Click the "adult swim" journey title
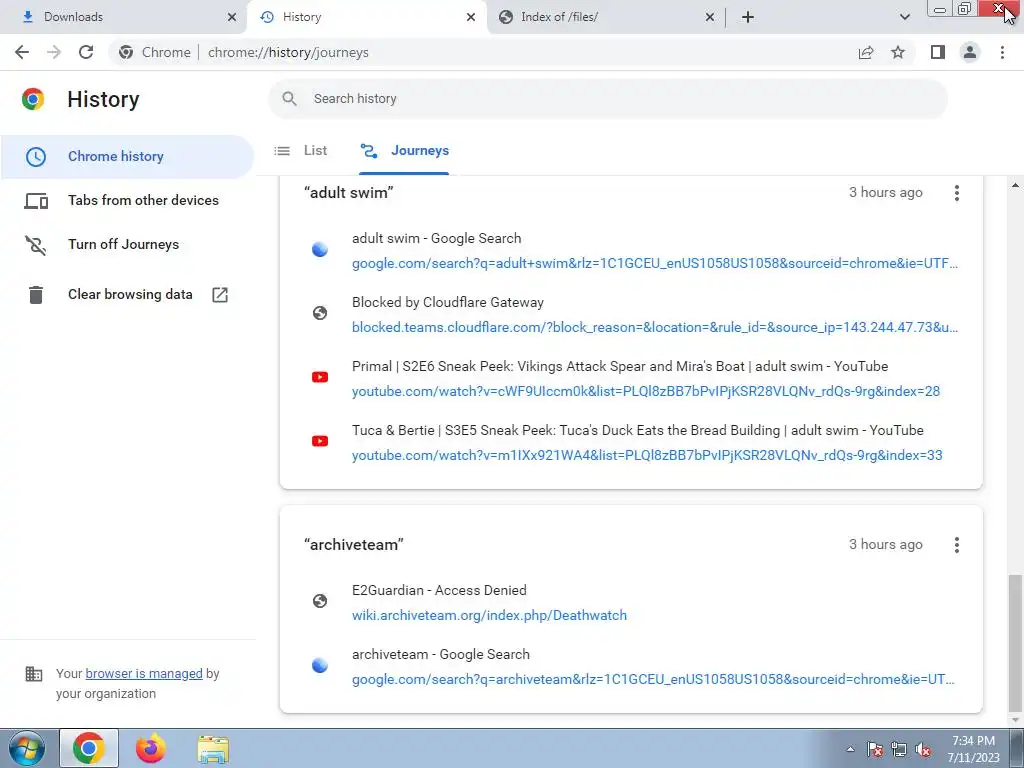1024x768 pixels. tap(349, 193)
